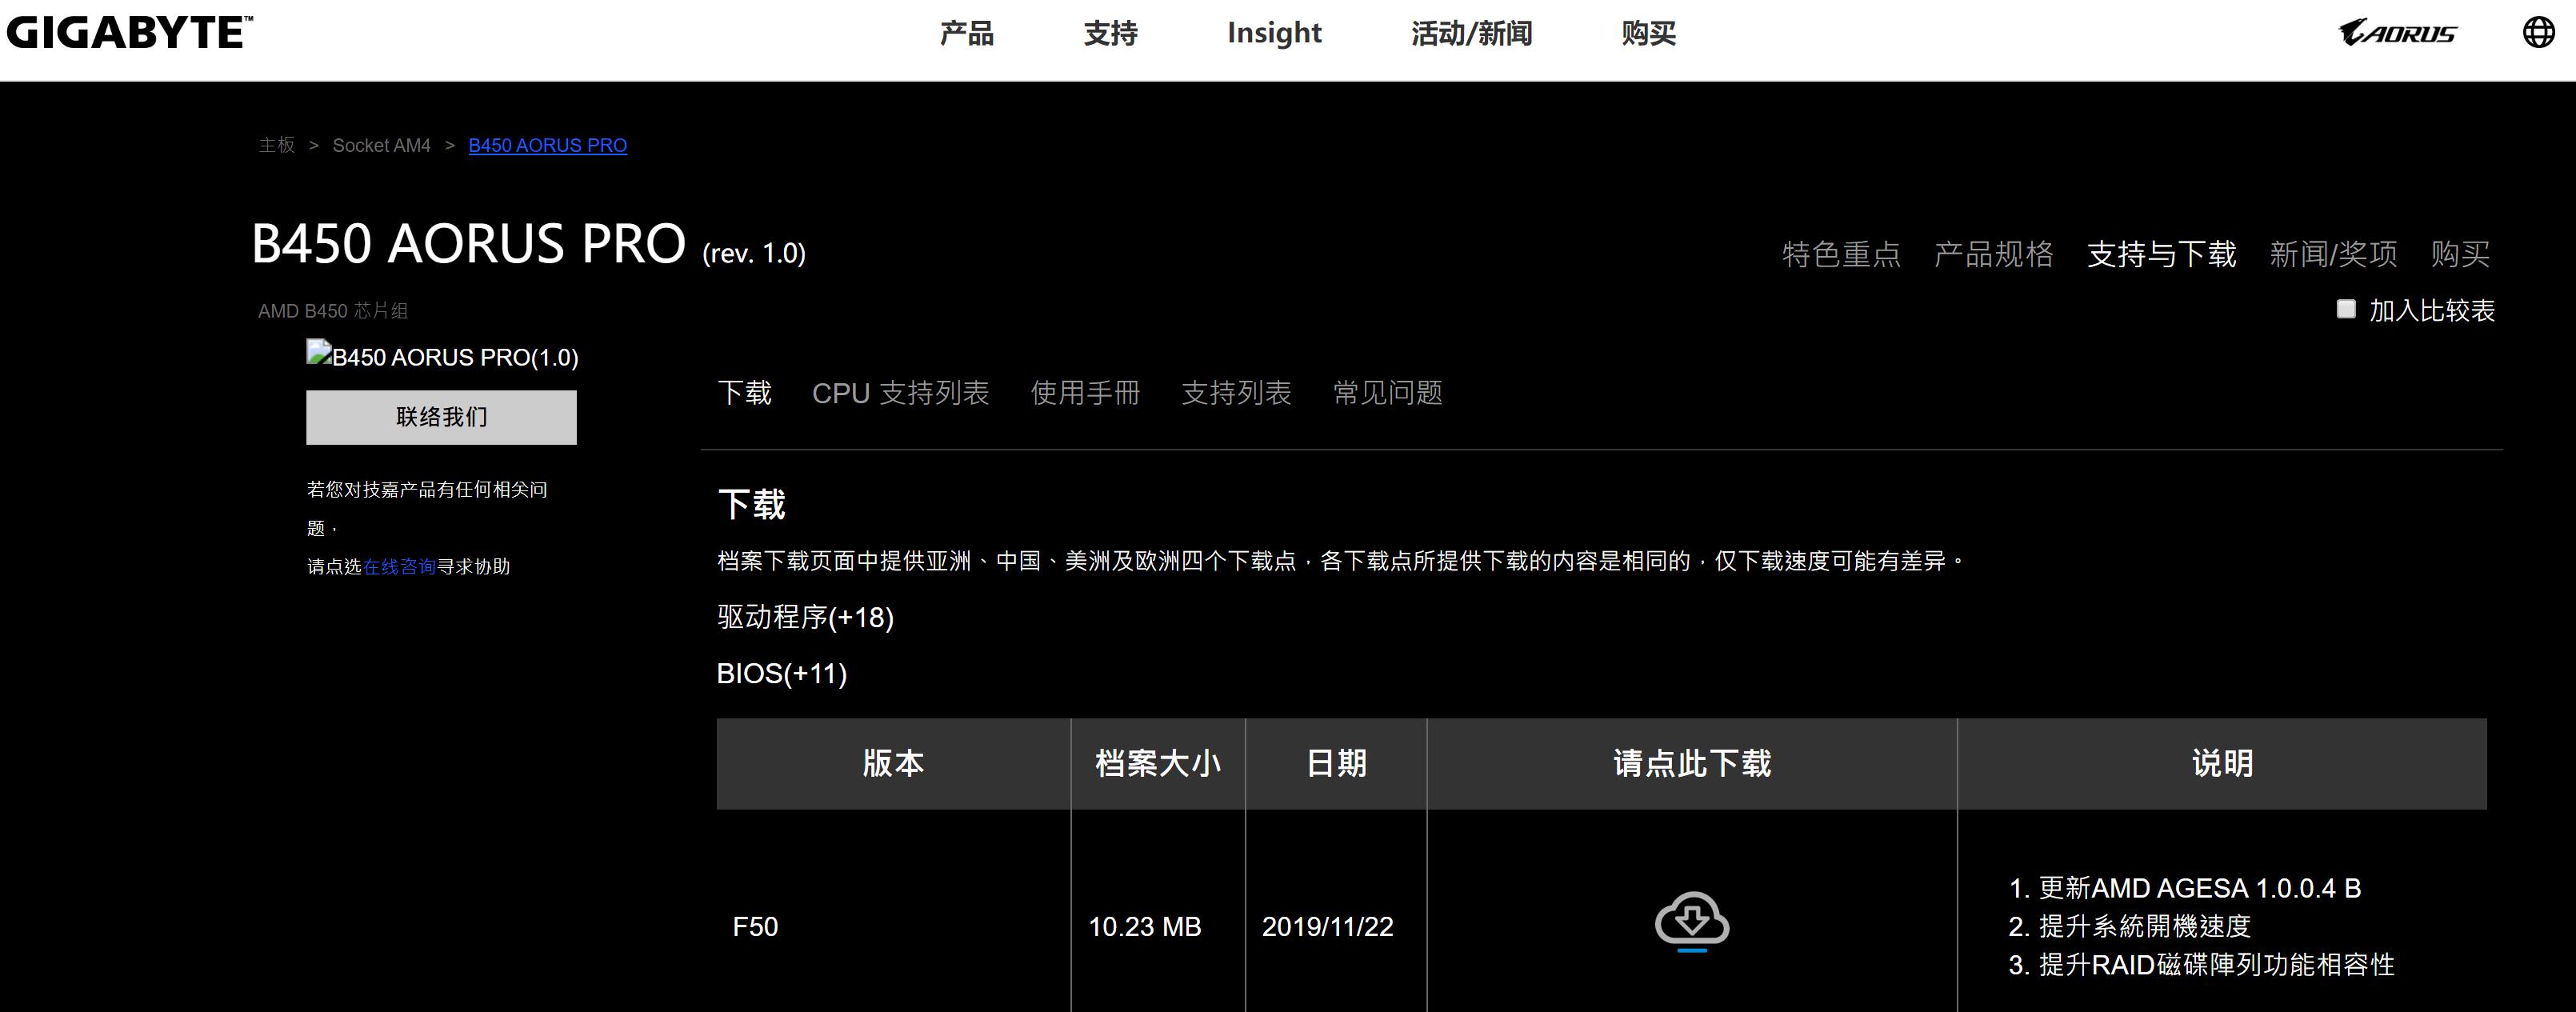Viewport: 2576px width, 1012px height.
Task: Open the 购买 product tab
Action: point(2460,254)
